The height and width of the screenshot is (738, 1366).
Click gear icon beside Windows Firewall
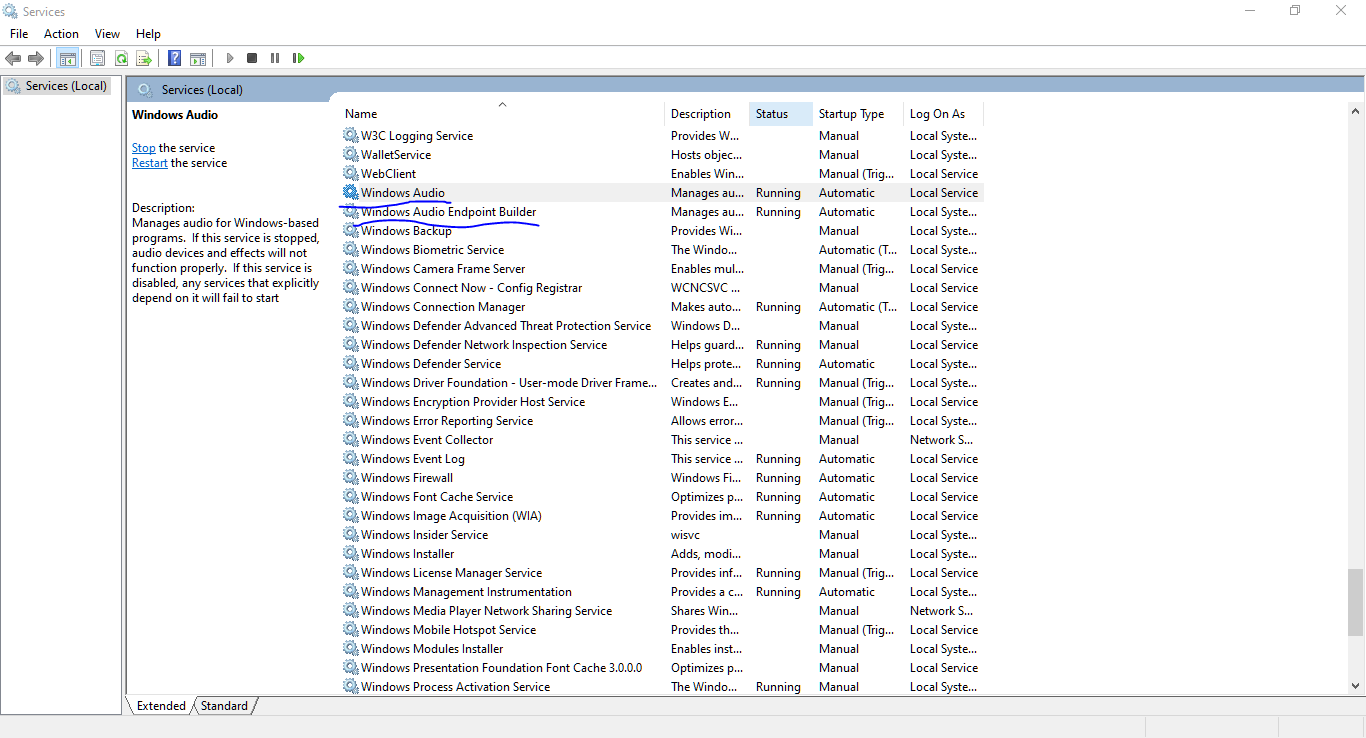pos(350,478)
